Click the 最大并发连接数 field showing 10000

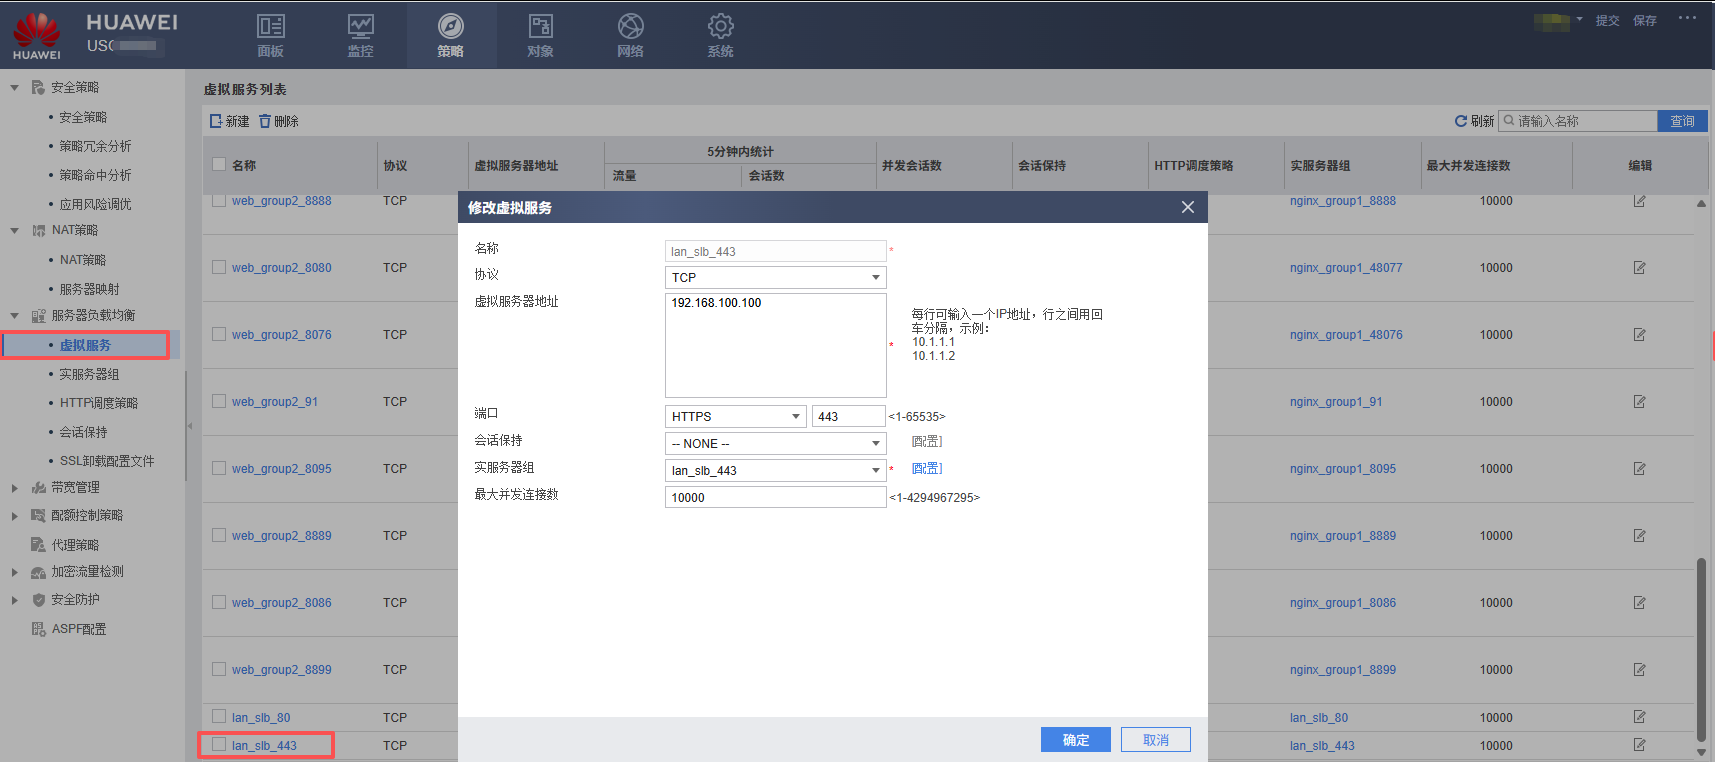click(776, 497)
